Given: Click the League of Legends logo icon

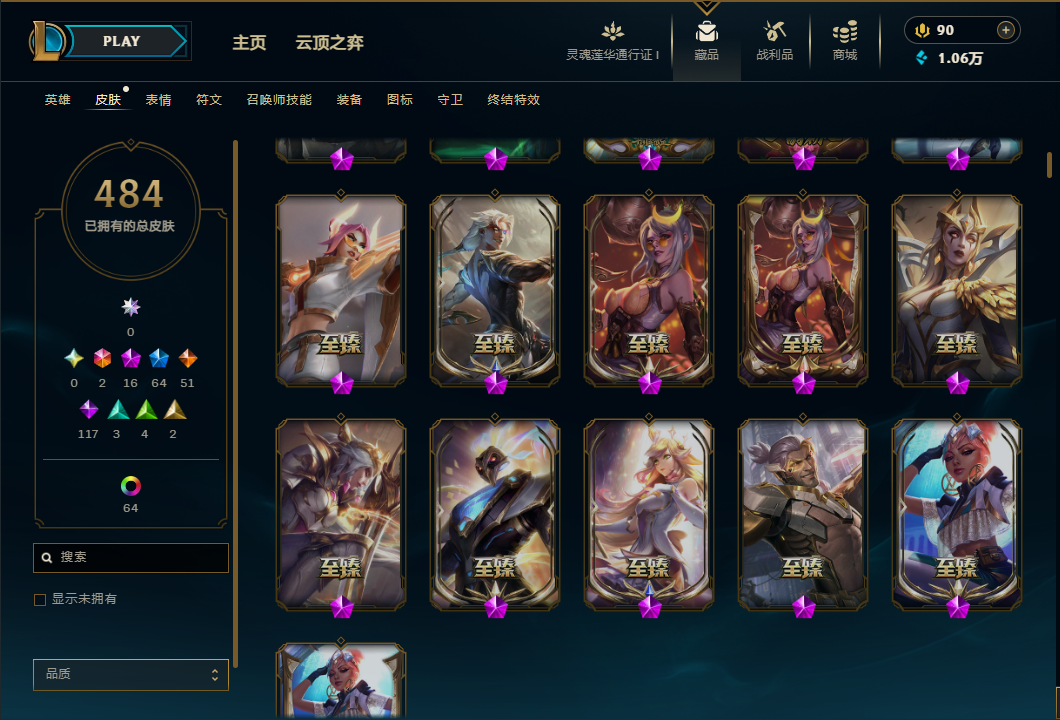Looking at the screenshot, I should pos(46,41).
